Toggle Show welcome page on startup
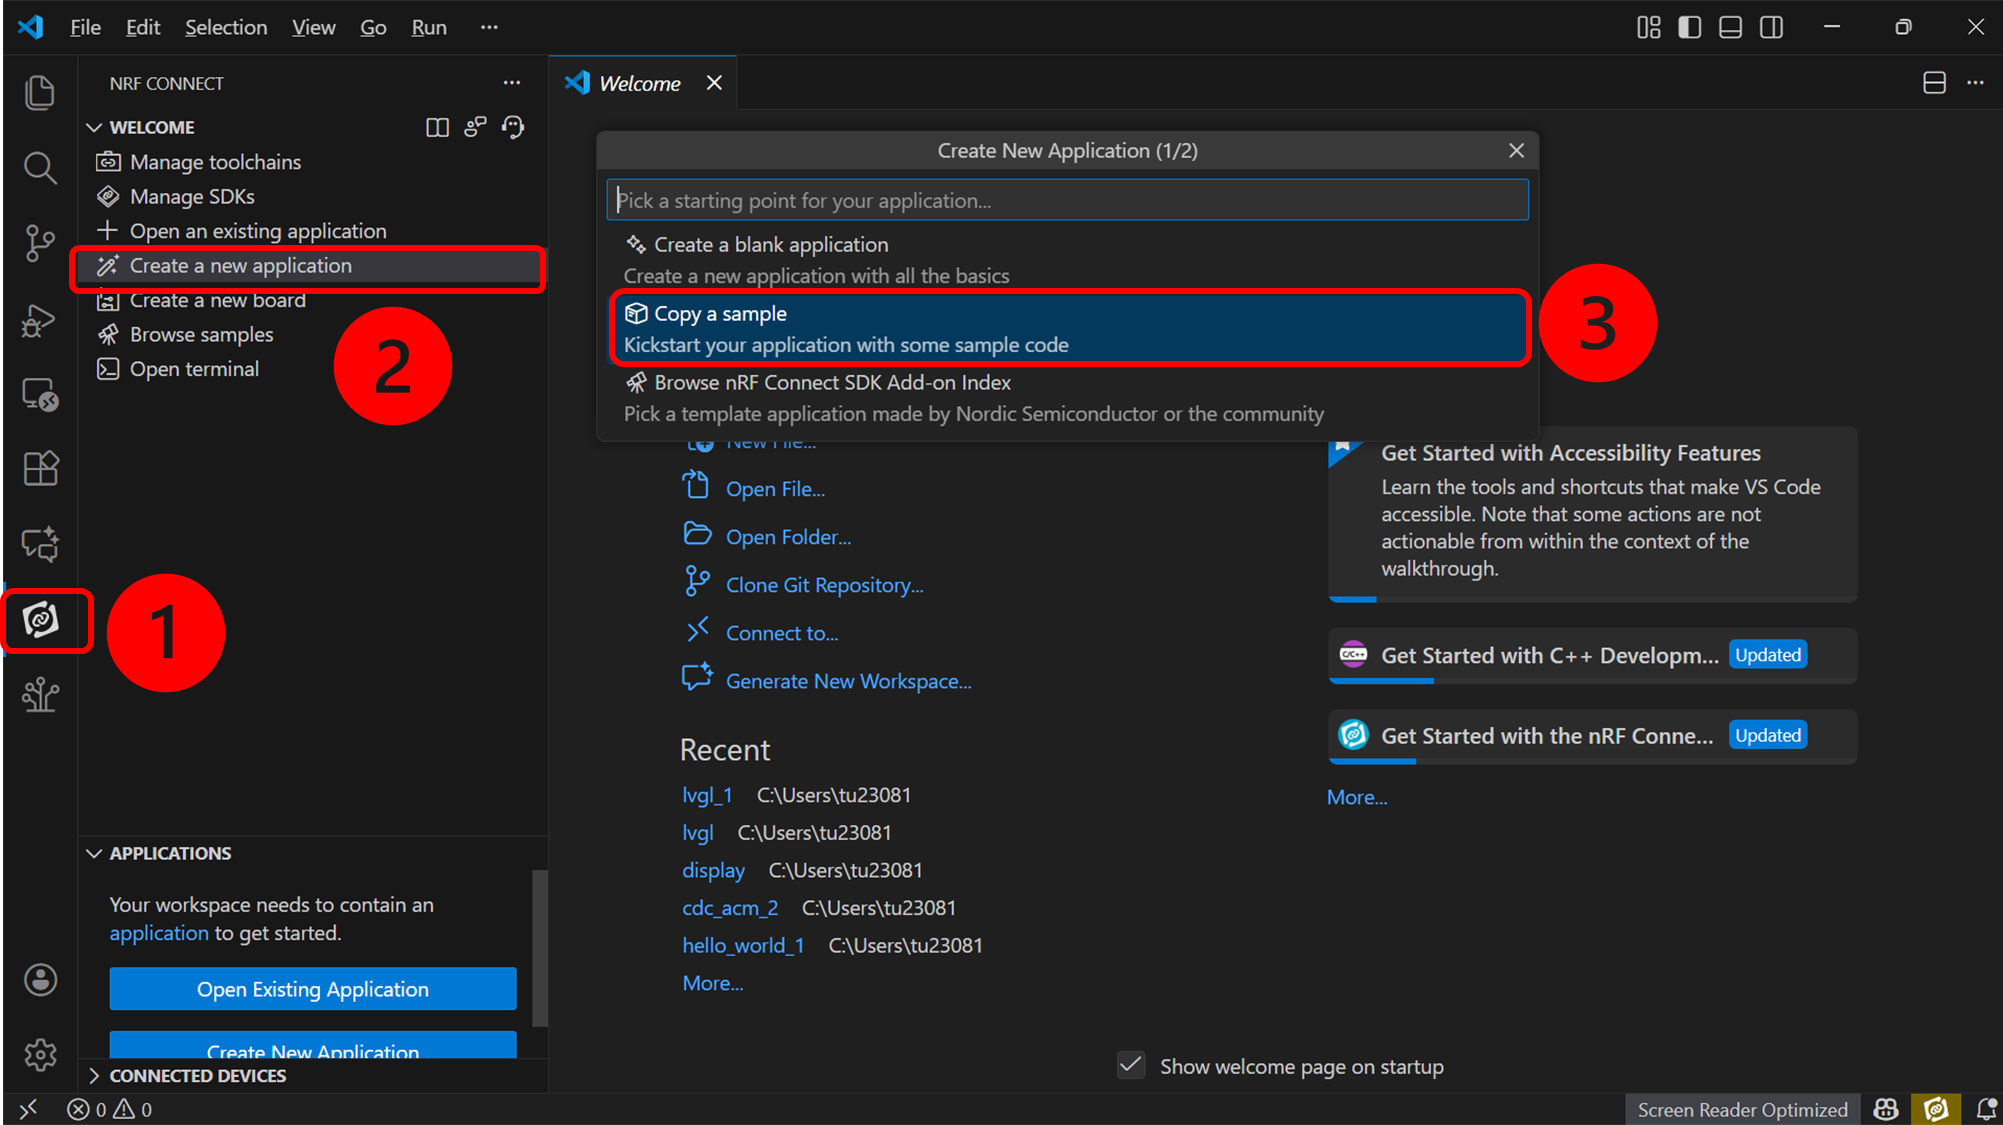The height and width of the screenshot is (1125, 2003). [1131, 1066]
